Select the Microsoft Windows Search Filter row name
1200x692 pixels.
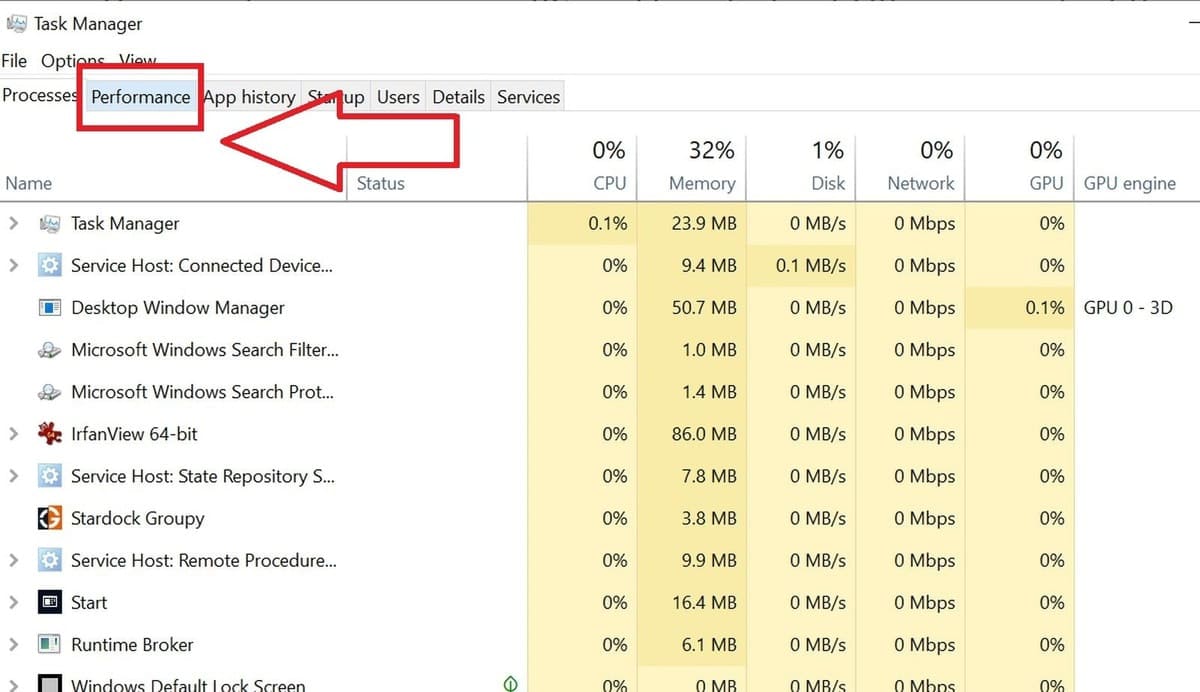pyautogui.click(x=205, y=350)
